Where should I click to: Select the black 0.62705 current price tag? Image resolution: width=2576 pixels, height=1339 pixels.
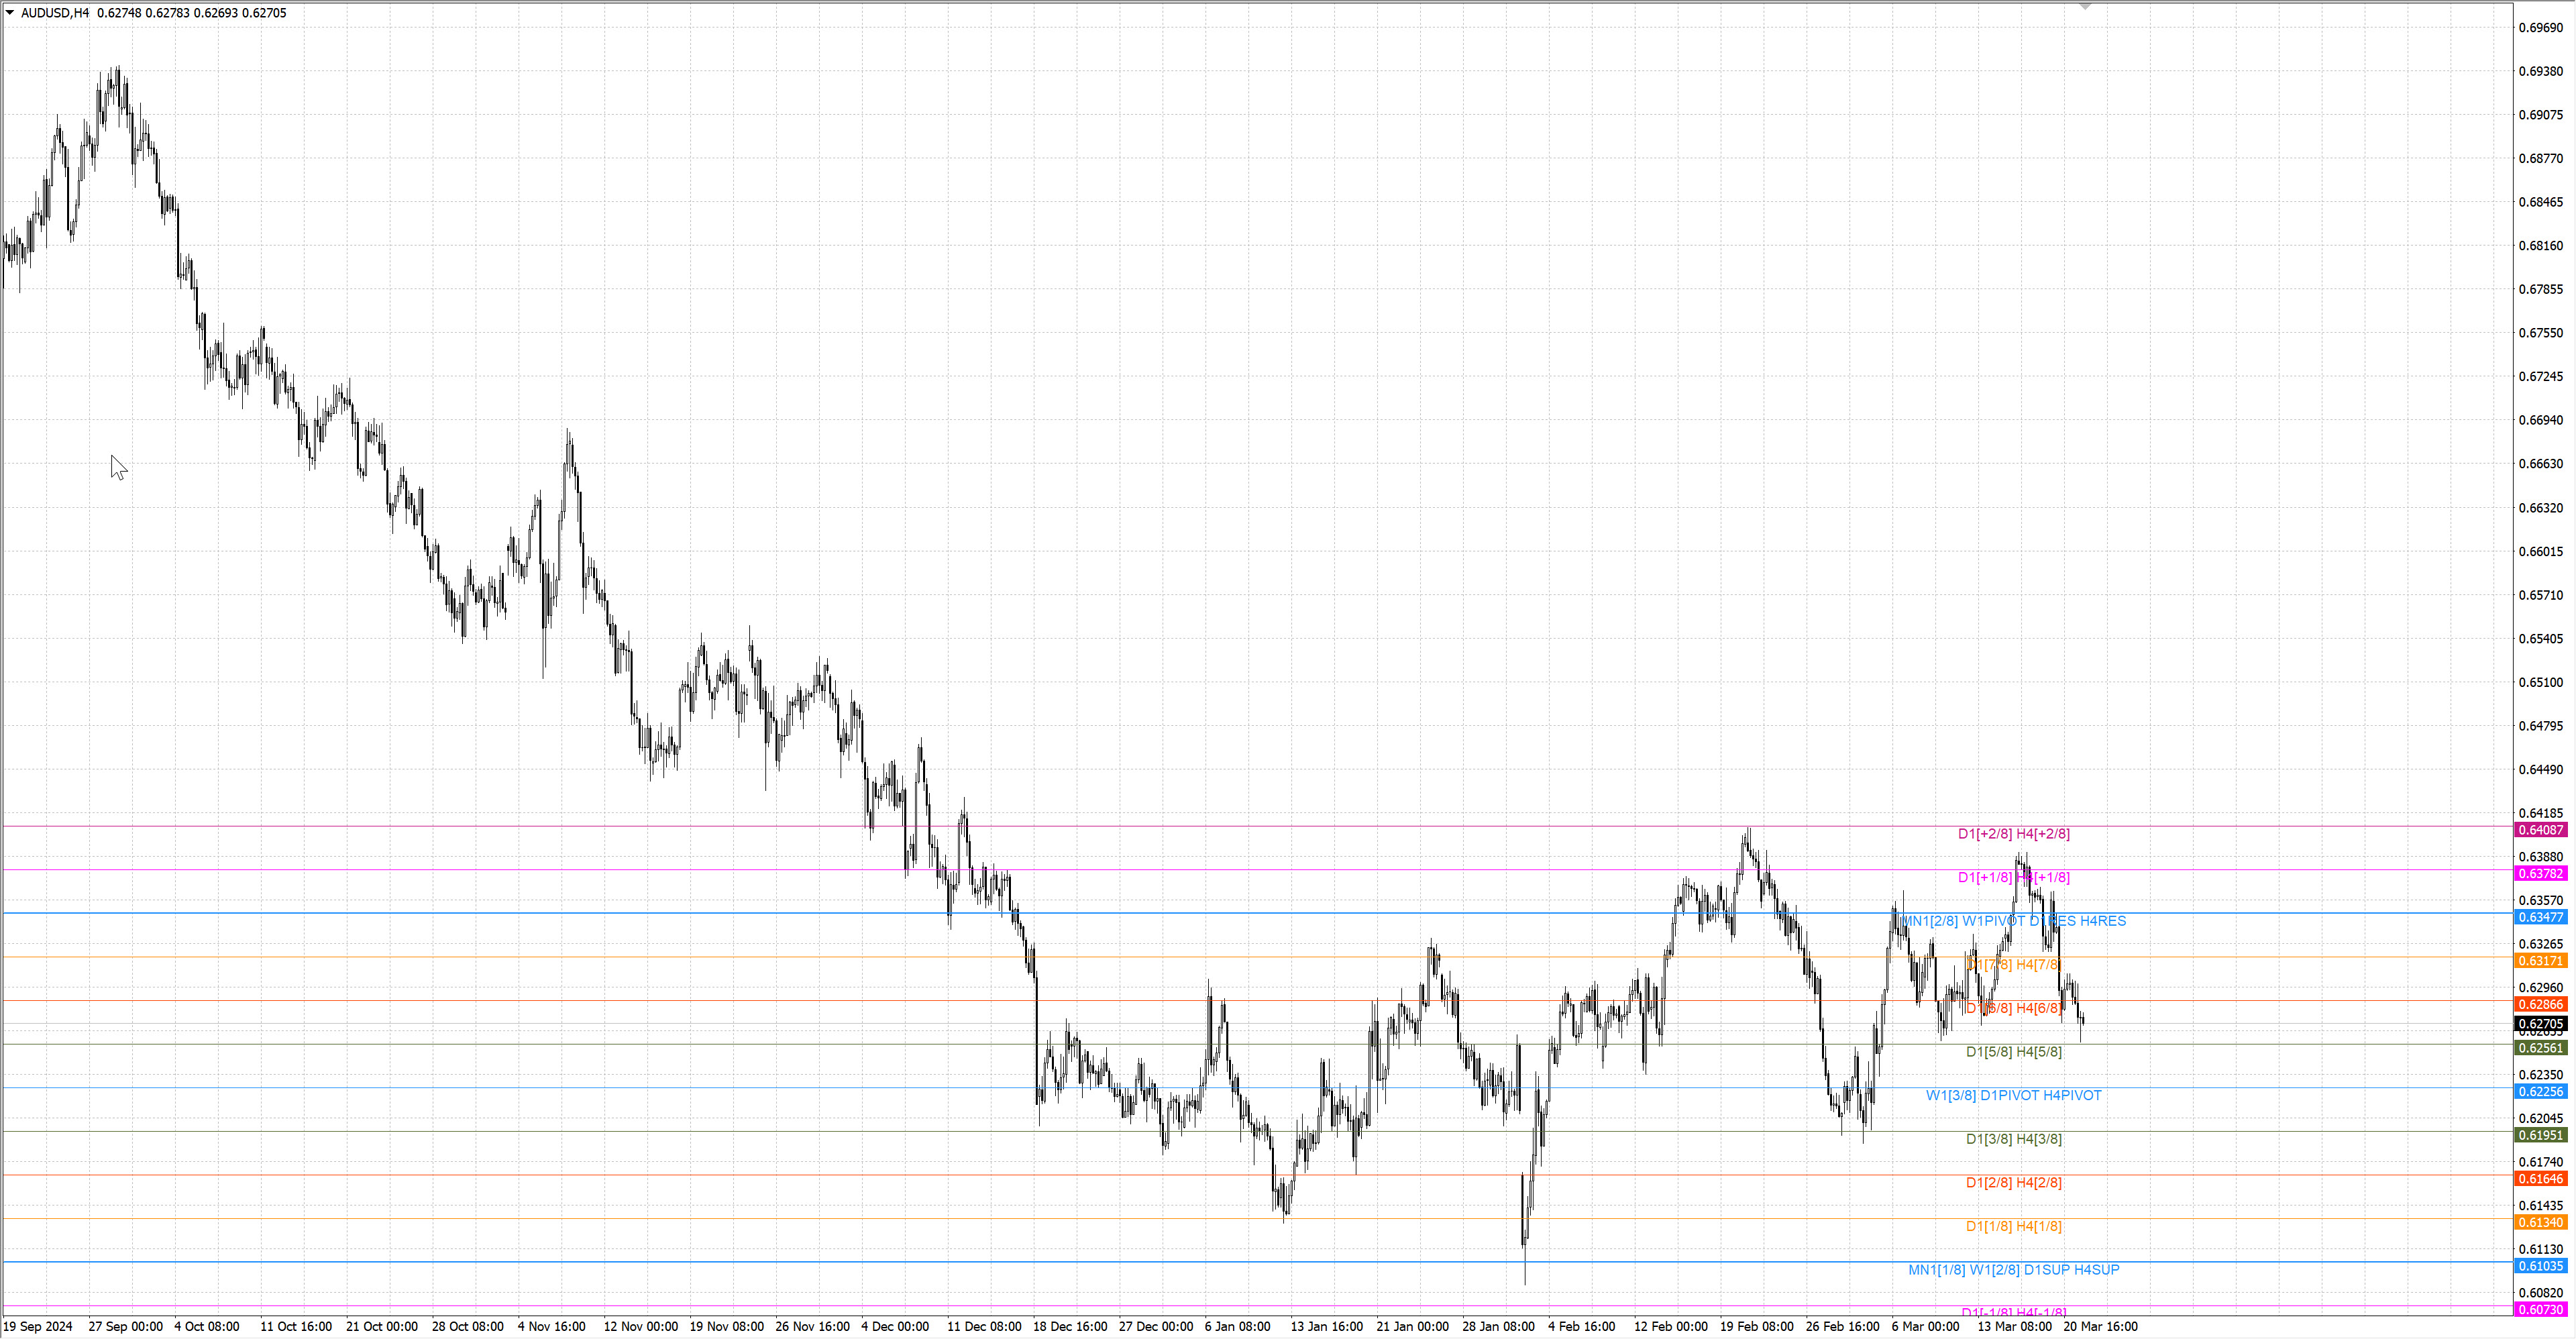tap(2540, 1024)
